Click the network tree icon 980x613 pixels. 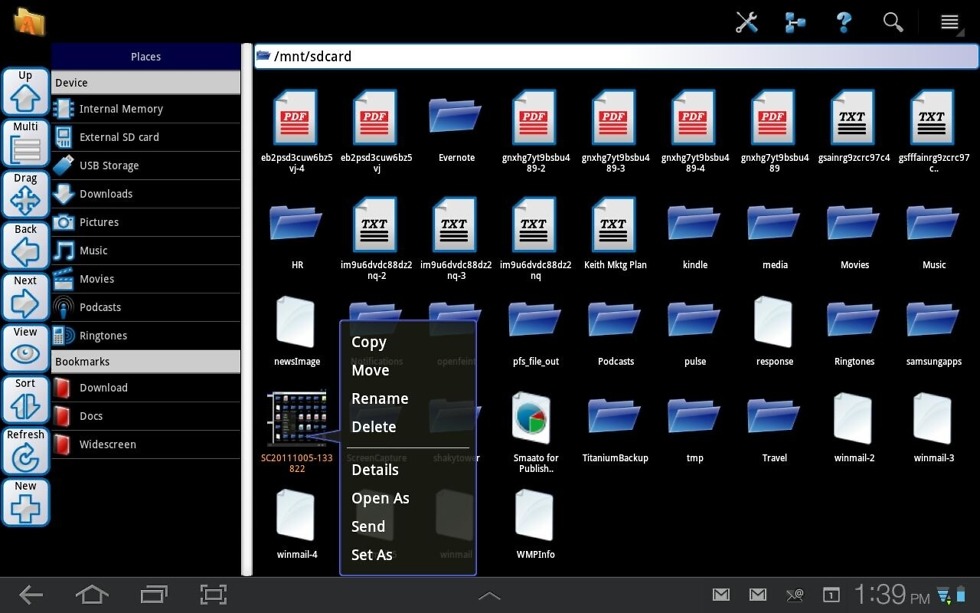pos(795,22)
